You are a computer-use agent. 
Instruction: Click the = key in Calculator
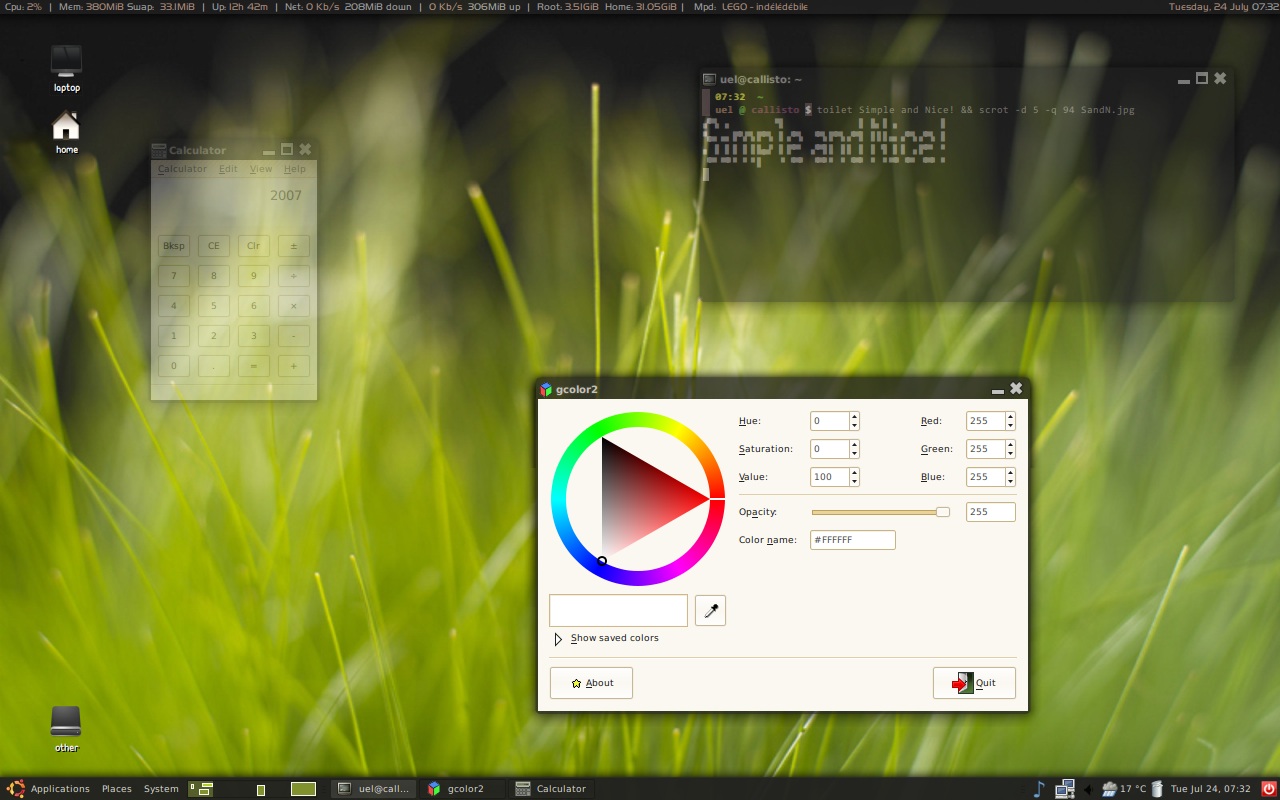254,366
